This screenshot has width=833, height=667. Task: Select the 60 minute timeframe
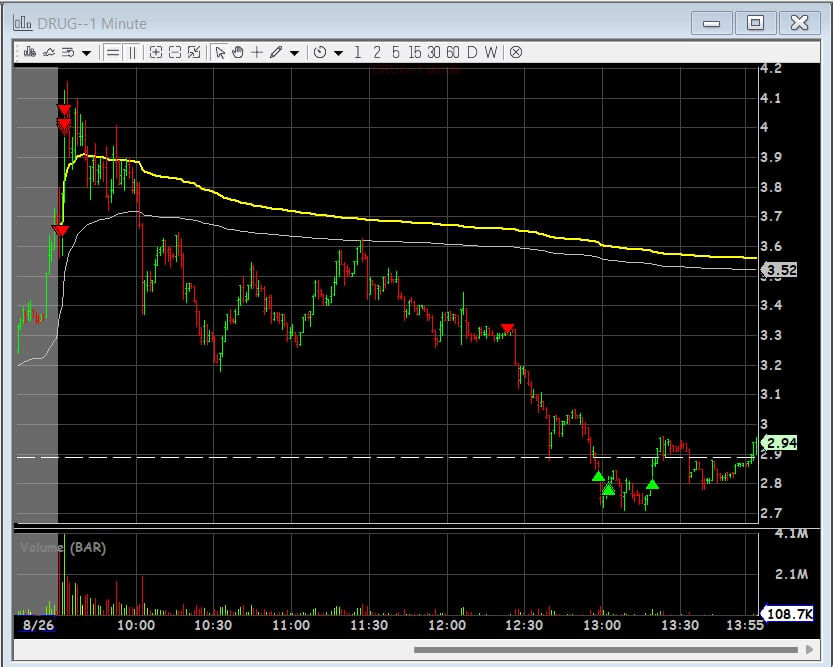453,52
